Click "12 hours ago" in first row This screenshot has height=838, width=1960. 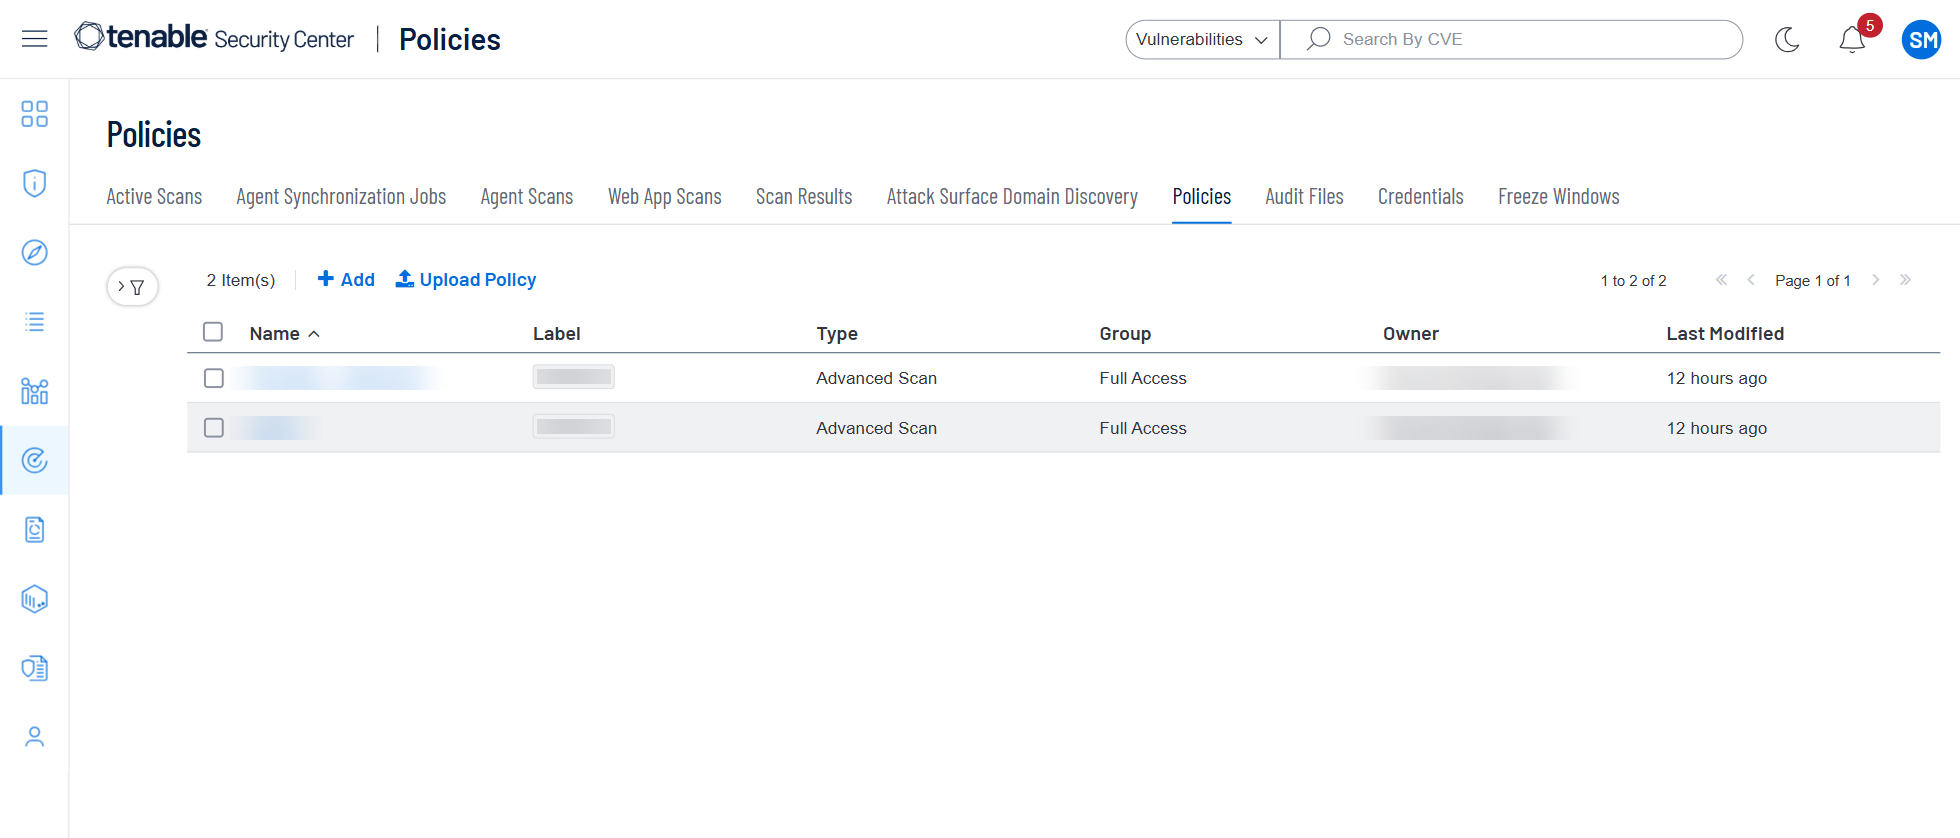click(x=1717, y=378)
